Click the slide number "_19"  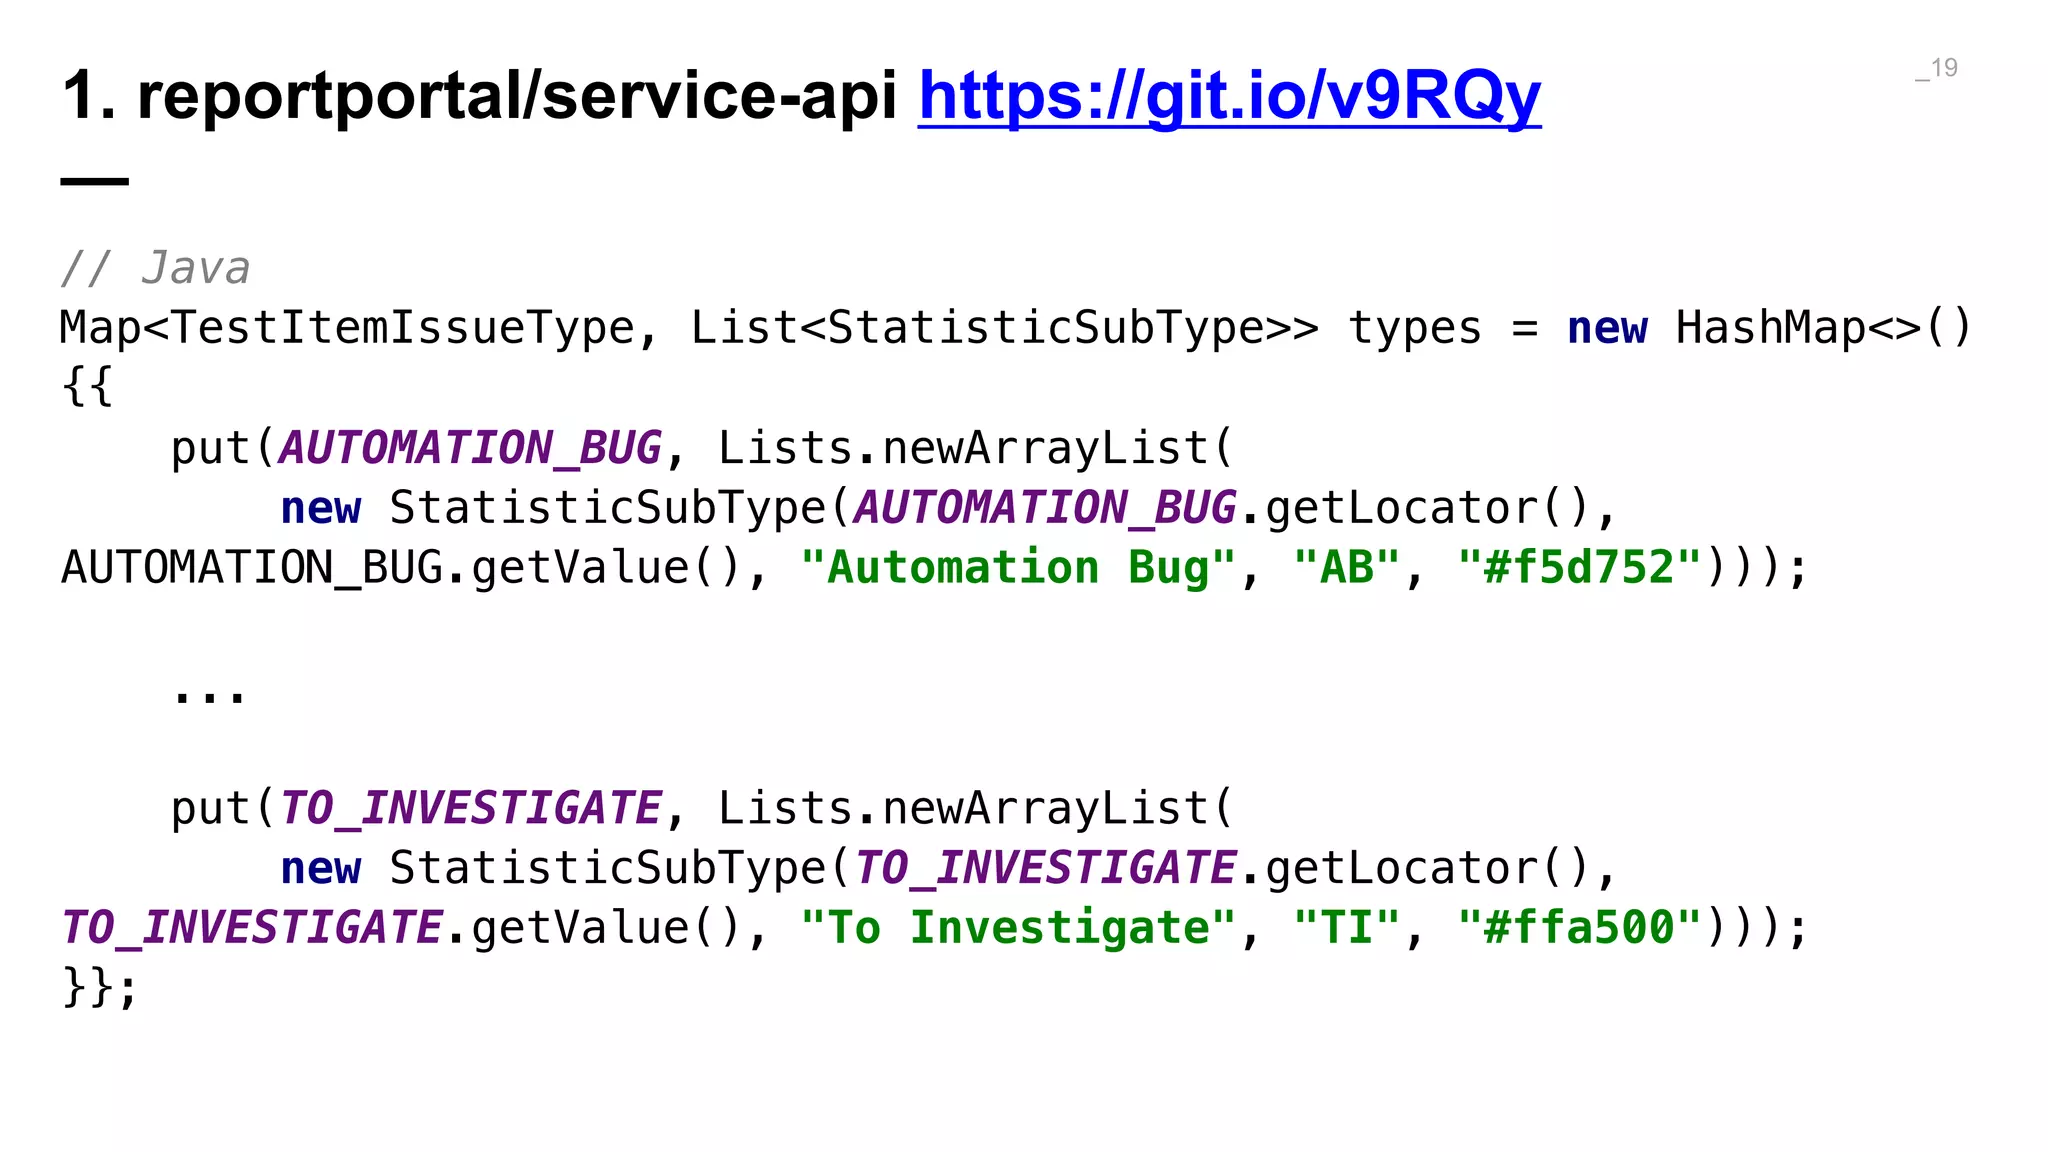(1936, 68)
